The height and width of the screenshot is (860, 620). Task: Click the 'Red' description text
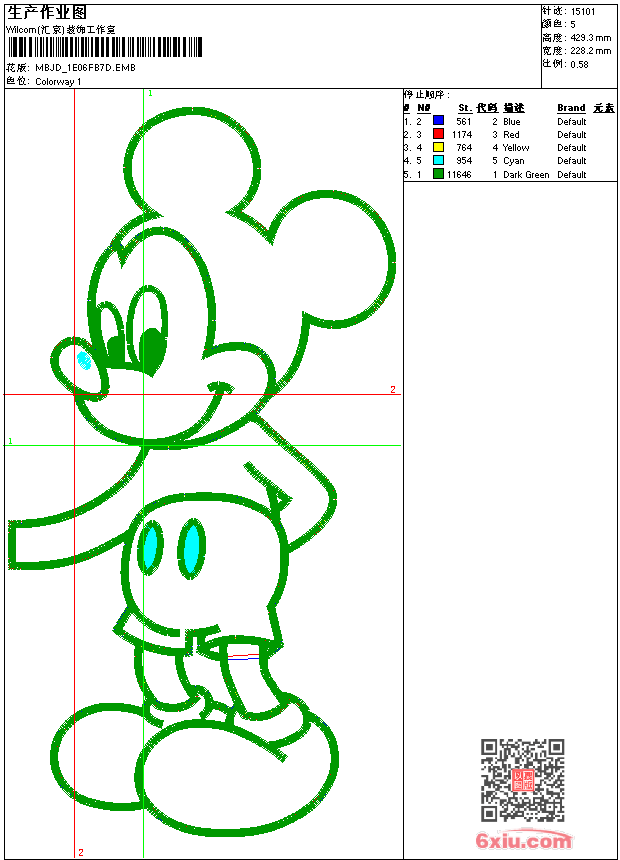(511, 135)
